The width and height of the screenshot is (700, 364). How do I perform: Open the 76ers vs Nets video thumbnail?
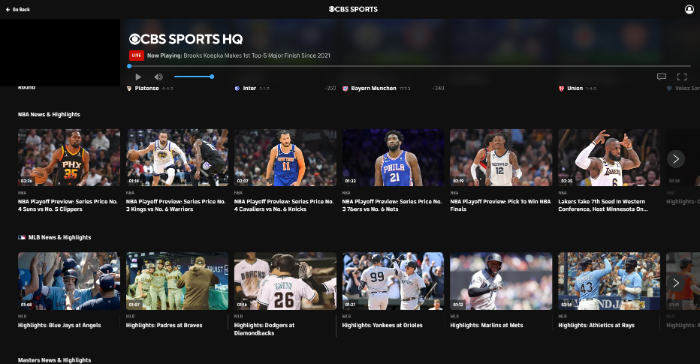(393, 157)
